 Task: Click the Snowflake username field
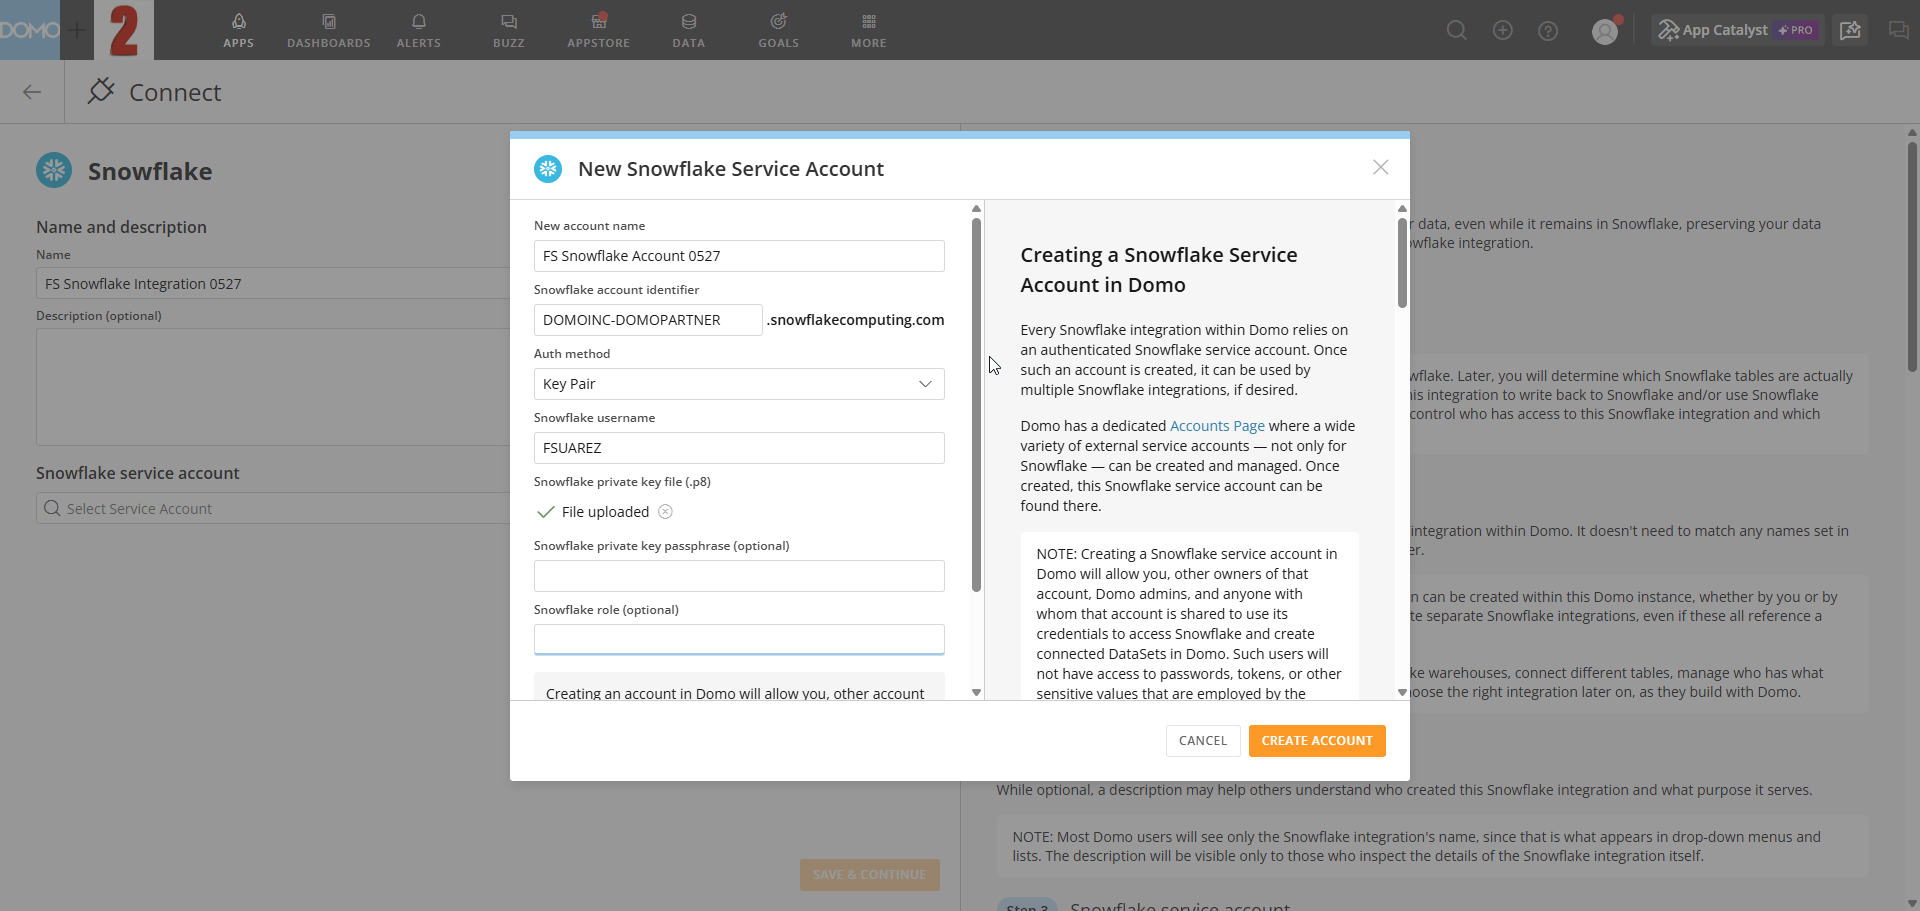pos(739,448)
